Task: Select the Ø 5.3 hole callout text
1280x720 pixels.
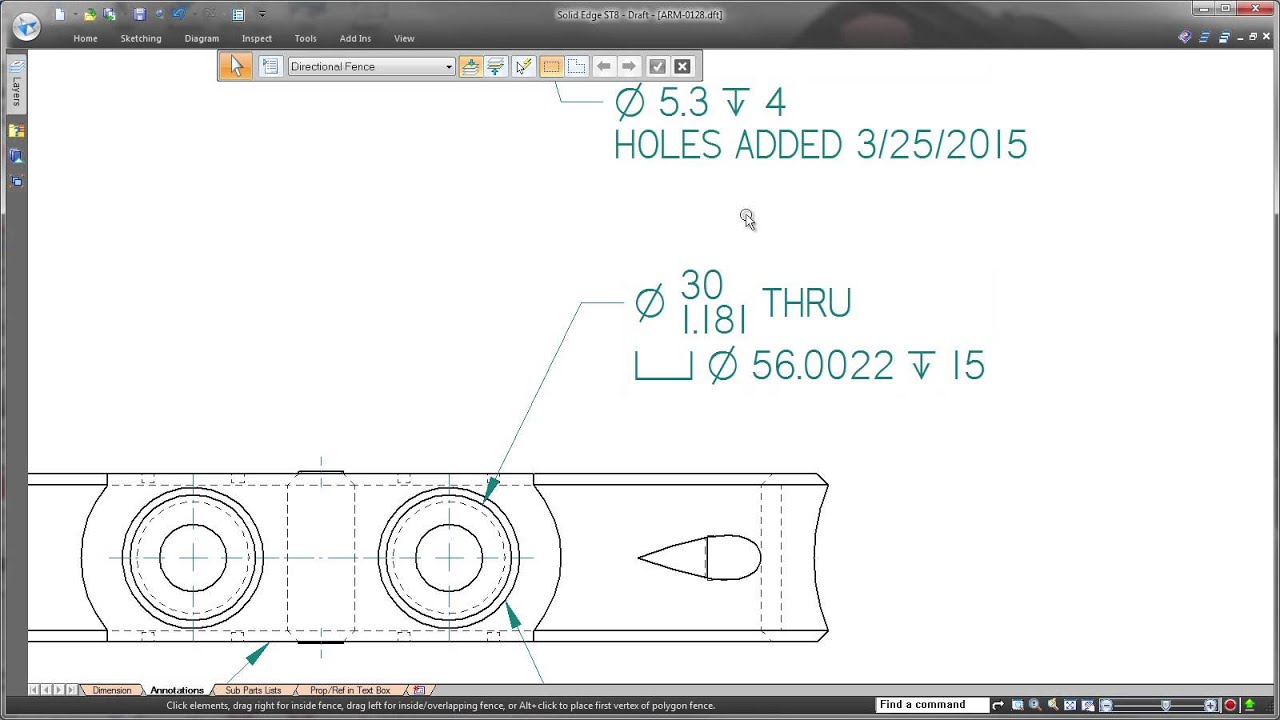Action: pyautogui.click(x=700, y=103)
